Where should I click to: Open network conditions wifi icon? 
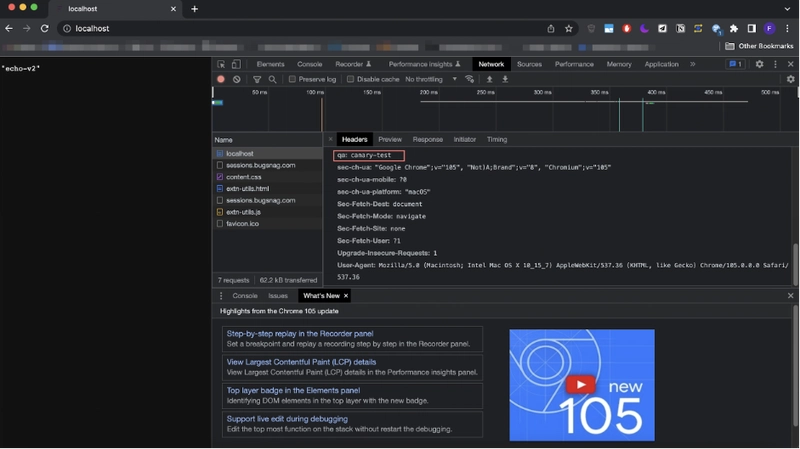469,79
